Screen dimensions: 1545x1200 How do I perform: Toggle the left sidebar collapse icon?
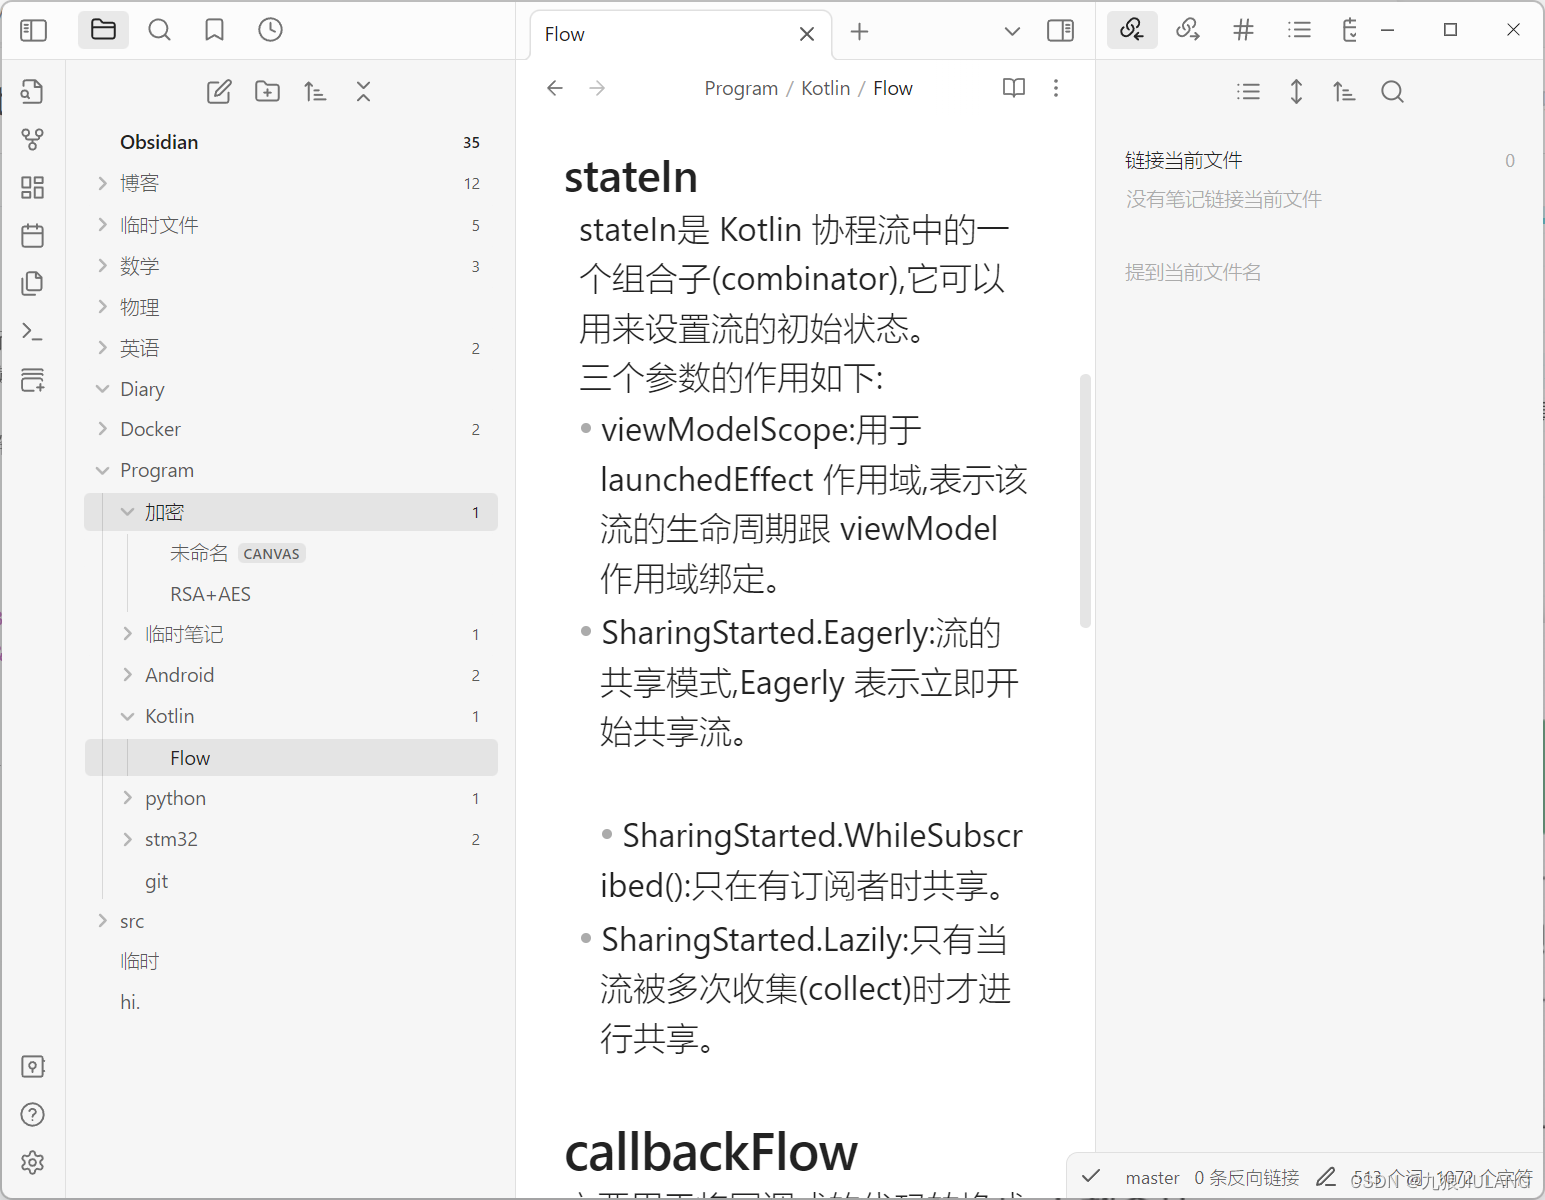33,30
